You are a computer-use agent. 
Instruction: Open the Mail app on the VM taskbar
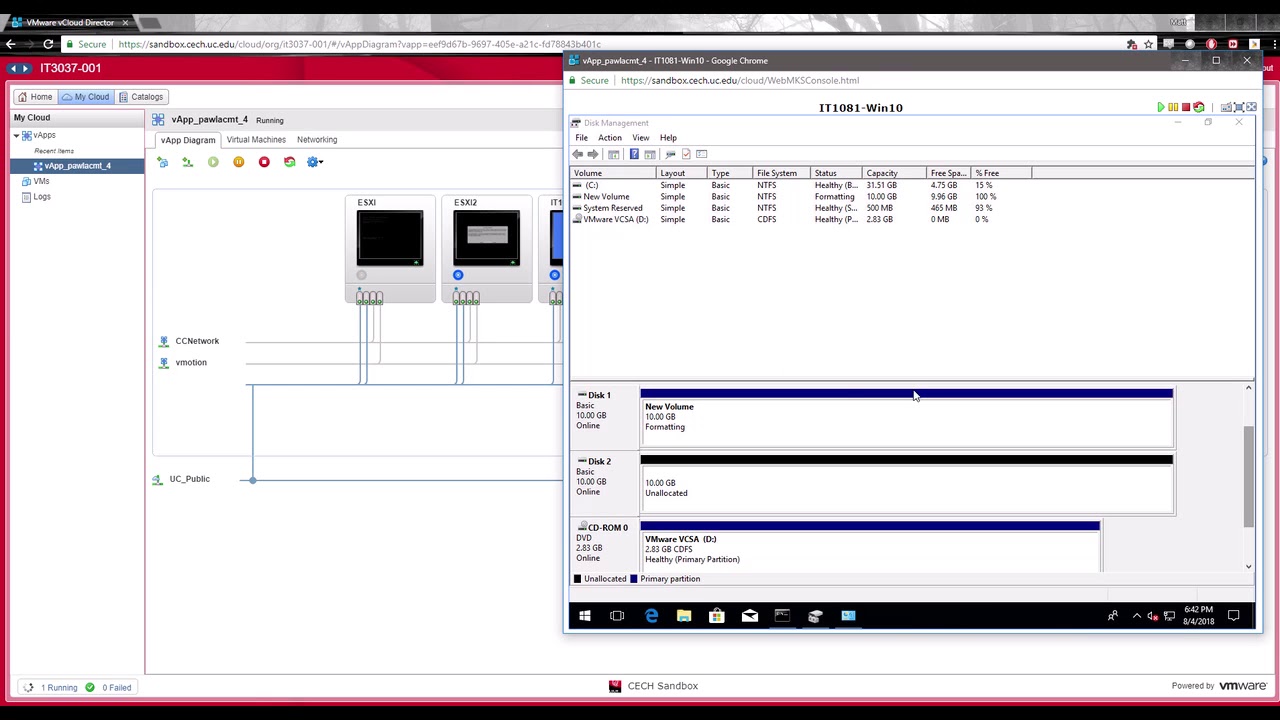[x=750, y=616]
